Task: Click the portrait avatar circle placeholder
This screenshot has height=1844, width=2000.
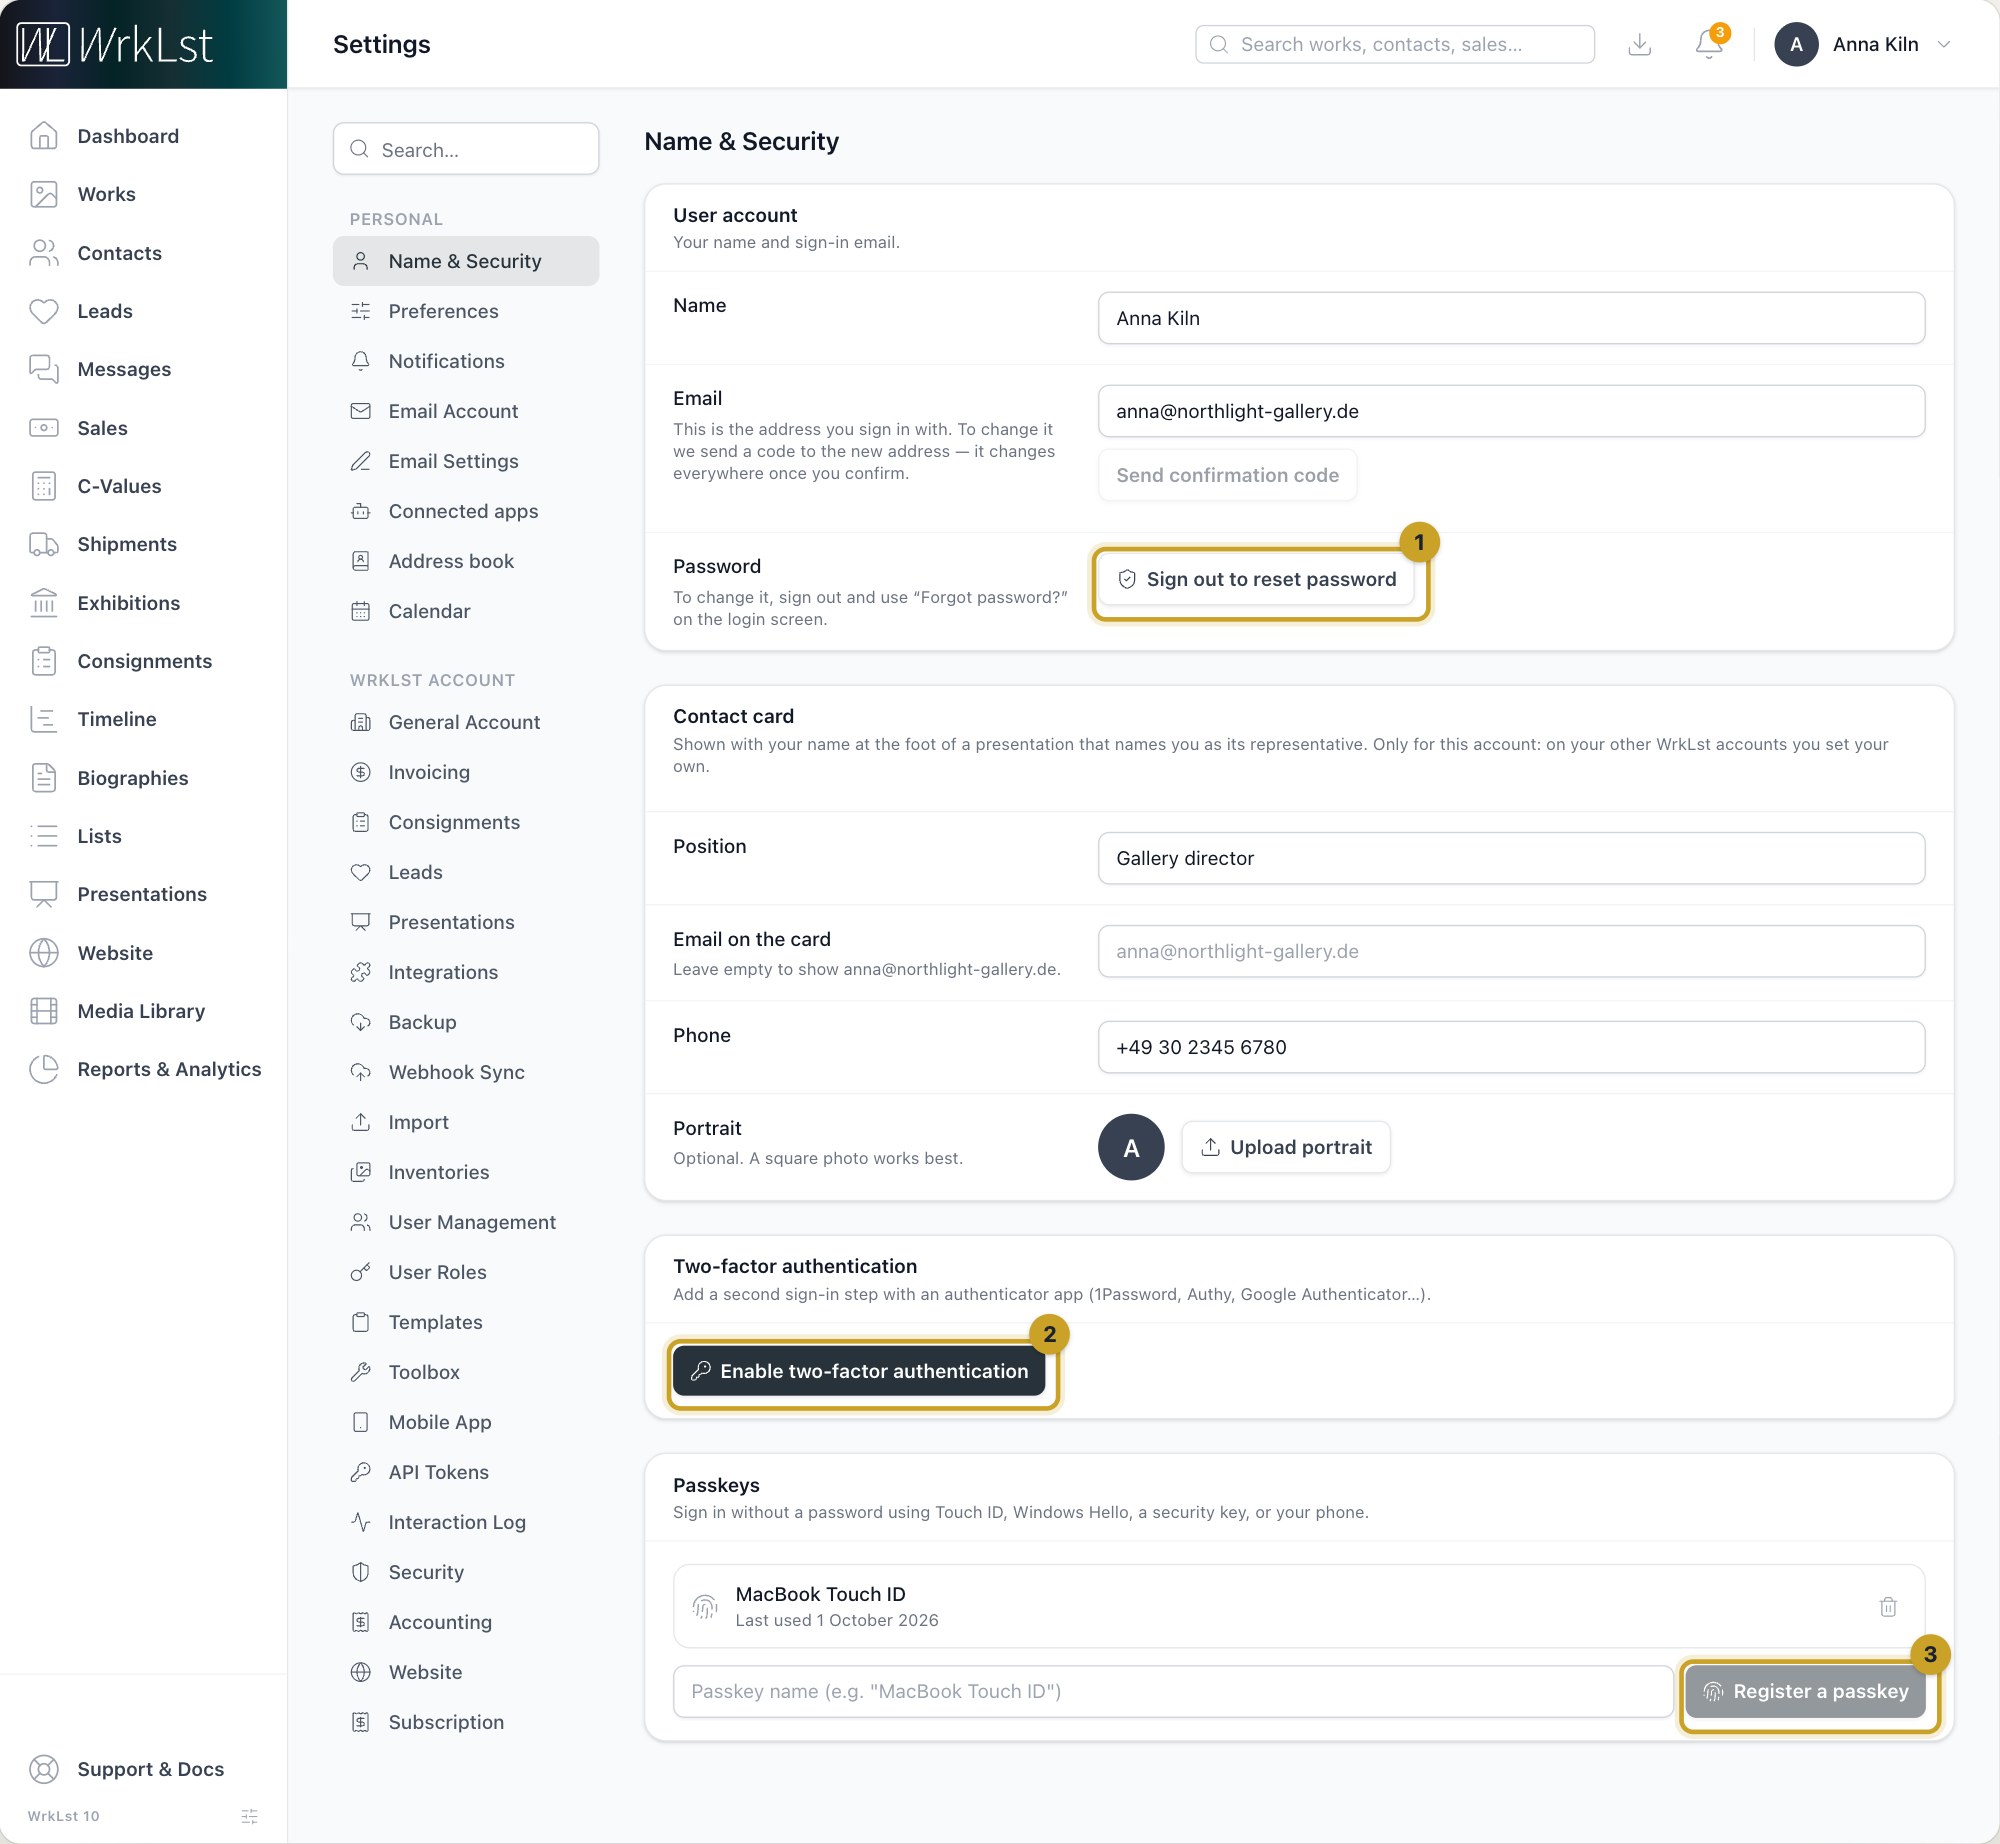Action: point(1131,1147)
